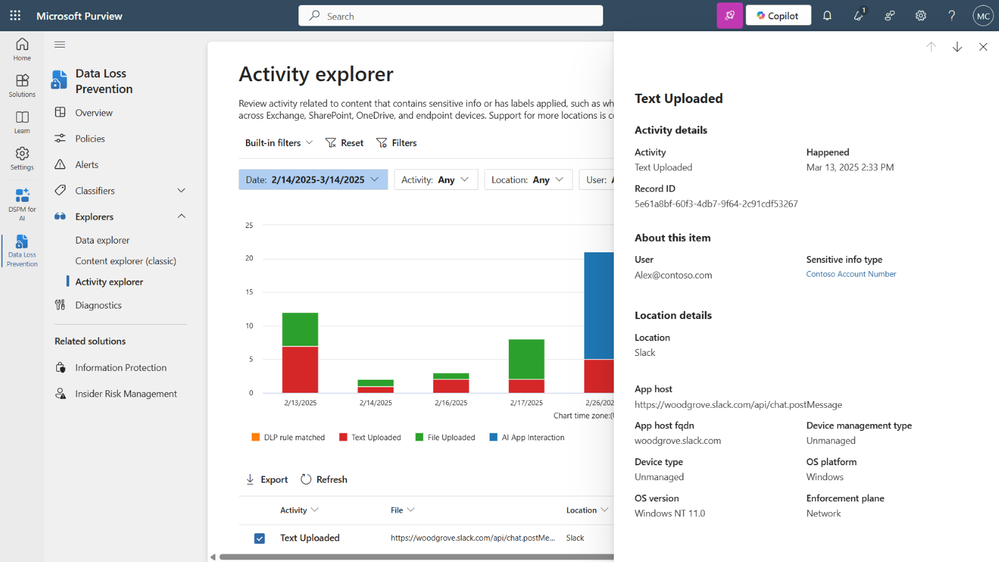This screenshot has width=999, height=562.
Task: Open Settings in left rail
Action: [x=22, y=159]
